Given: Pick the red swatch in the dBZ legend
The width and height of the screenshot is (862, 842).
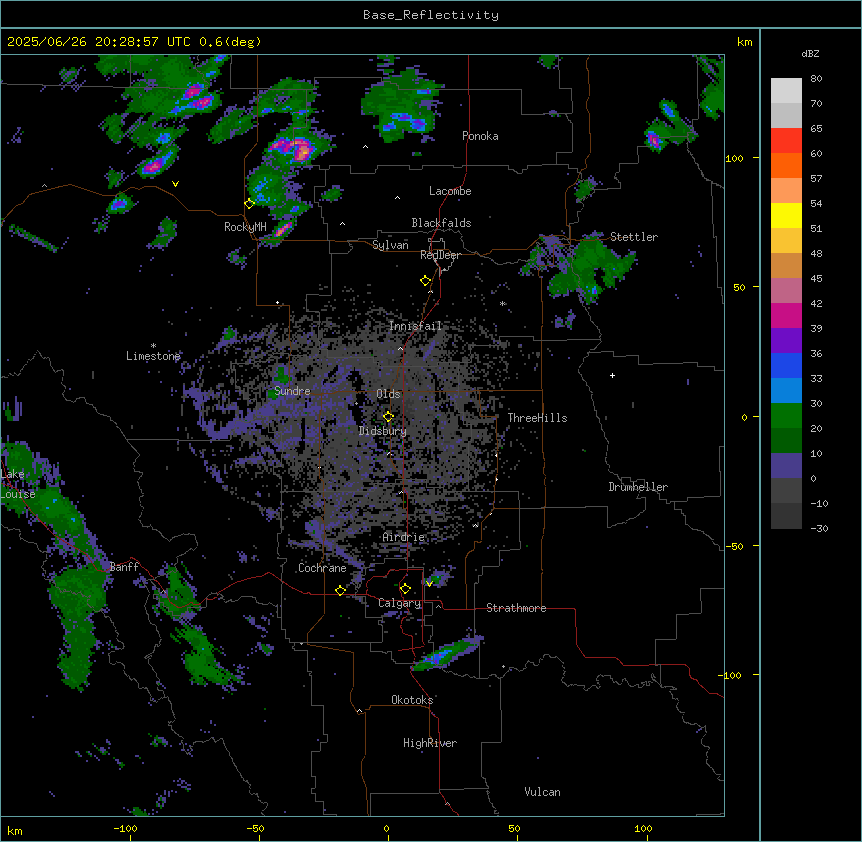Looking at the screenshot, I should (x=786, y=140).
